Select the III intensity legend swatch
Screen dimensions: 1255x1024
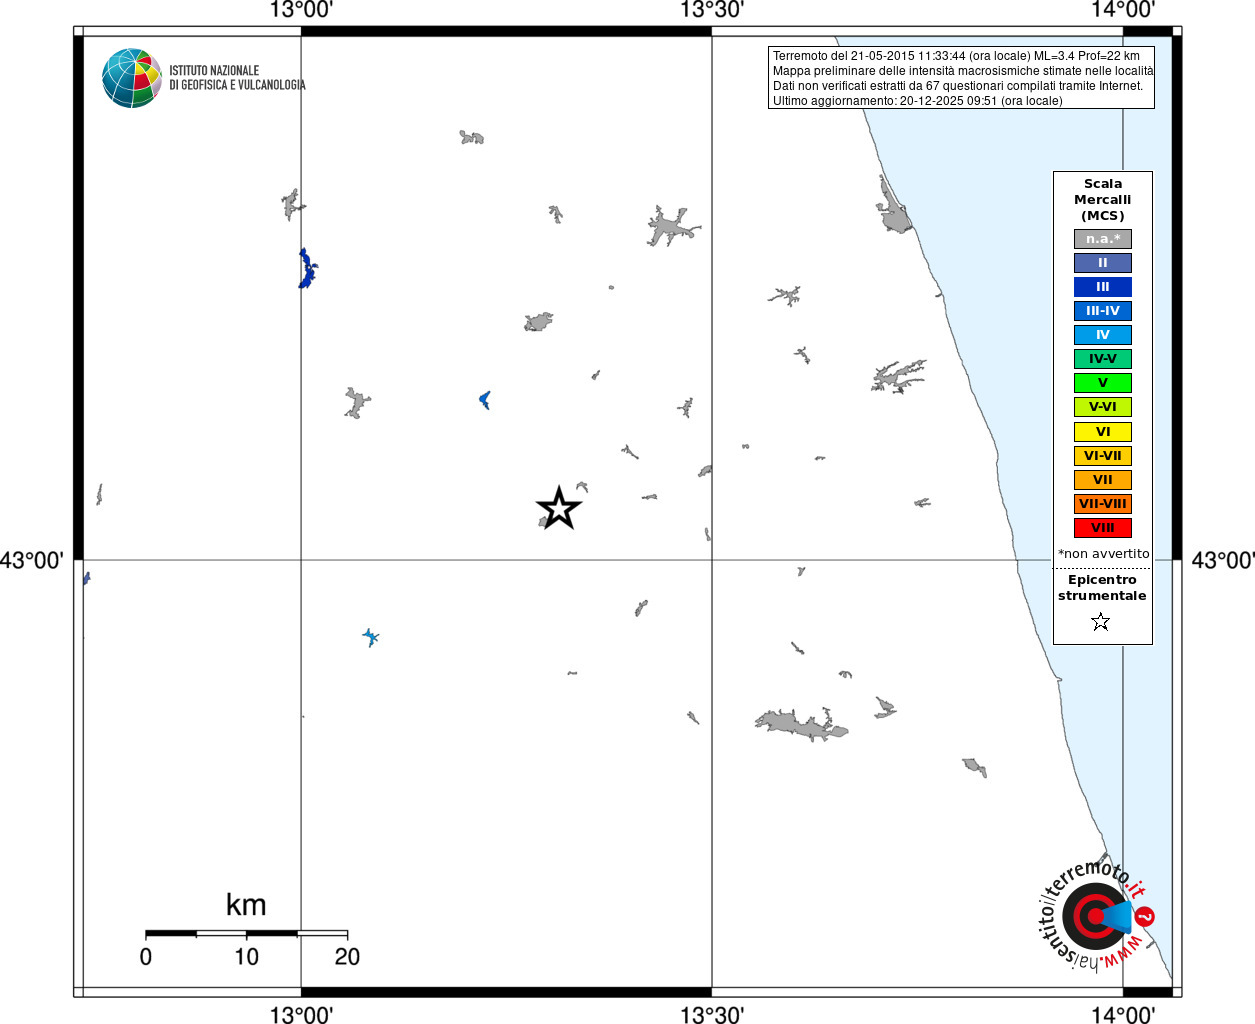(1103, 287)
